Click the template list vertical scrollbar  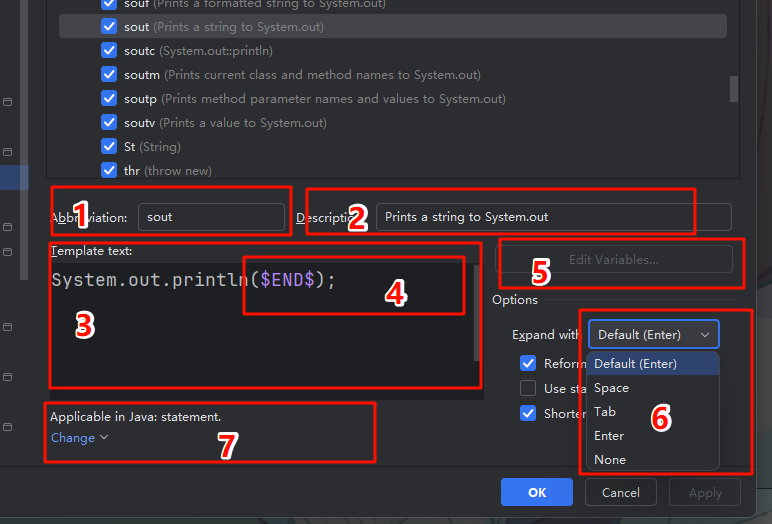(733, 88)
